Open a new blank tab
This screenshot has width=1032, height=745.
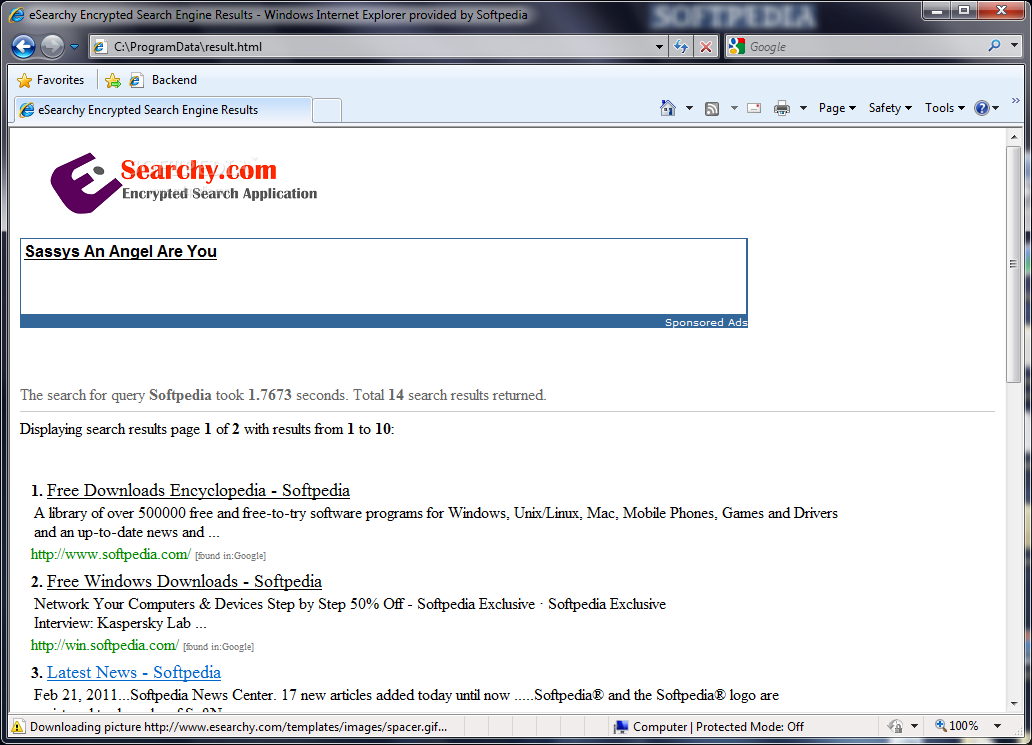pyautogui.click(x=327, y=111)
